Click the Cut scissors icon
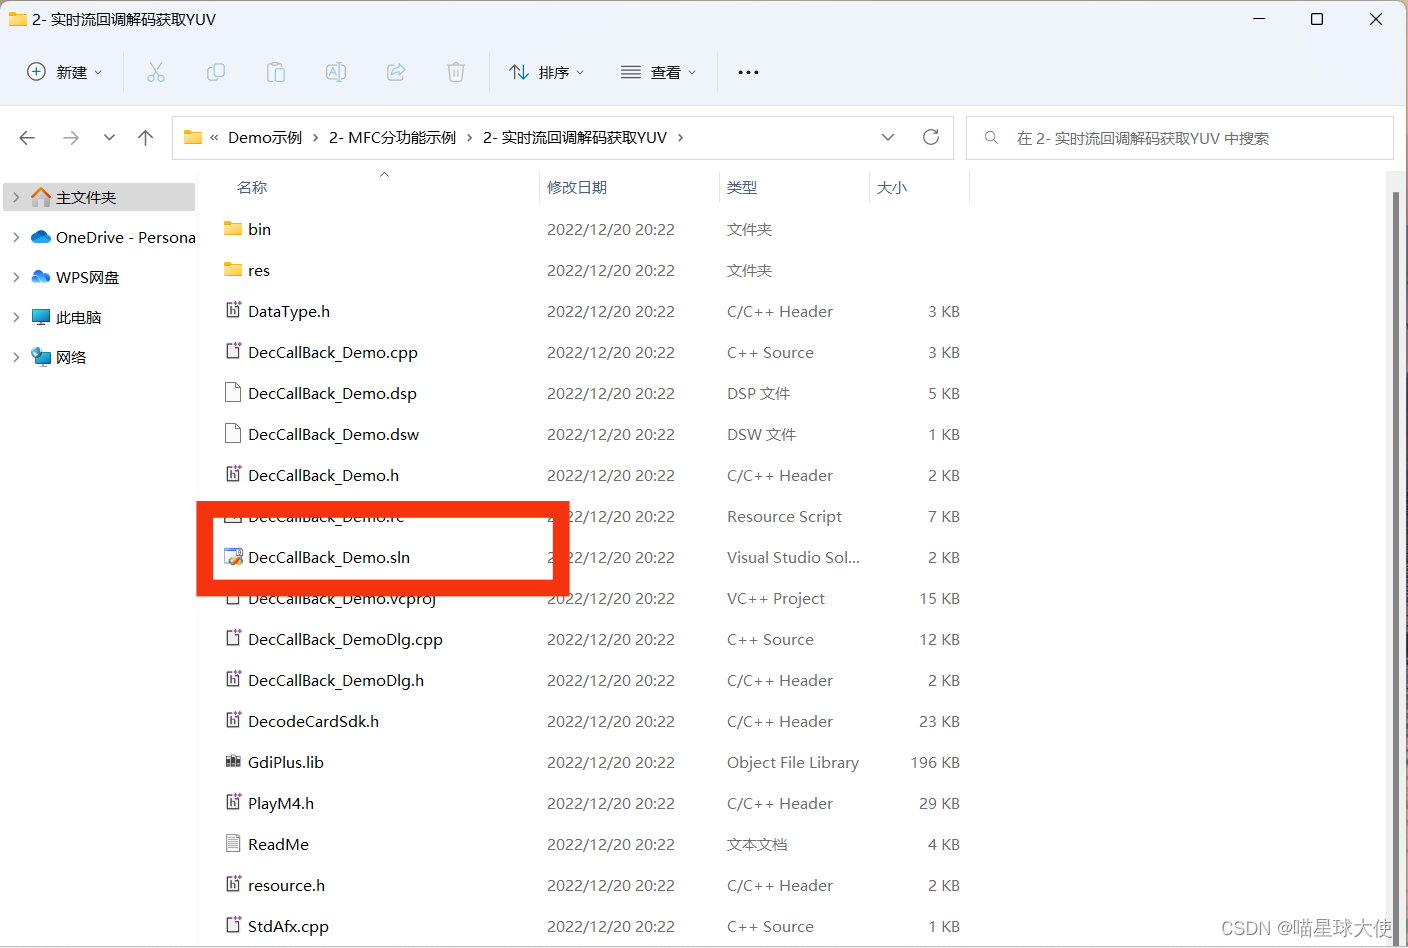This screenshot has width=1408, height=948. click(156, 72)
